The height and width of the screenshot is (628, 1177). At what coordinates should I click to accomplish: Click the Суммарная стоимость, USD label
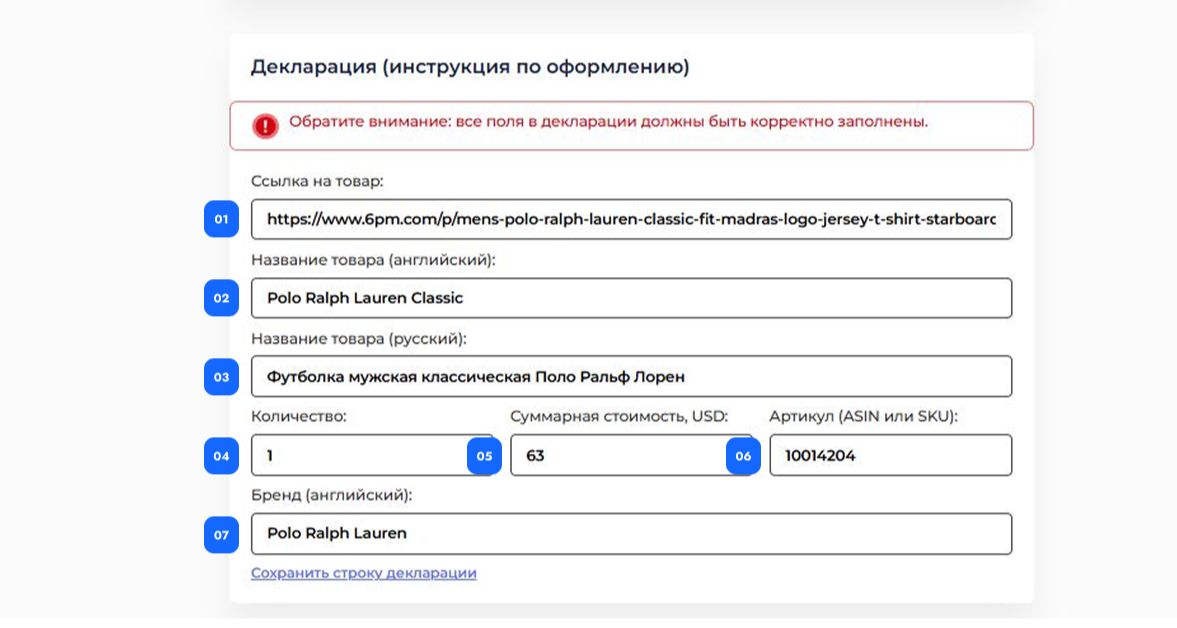point(619,416)
